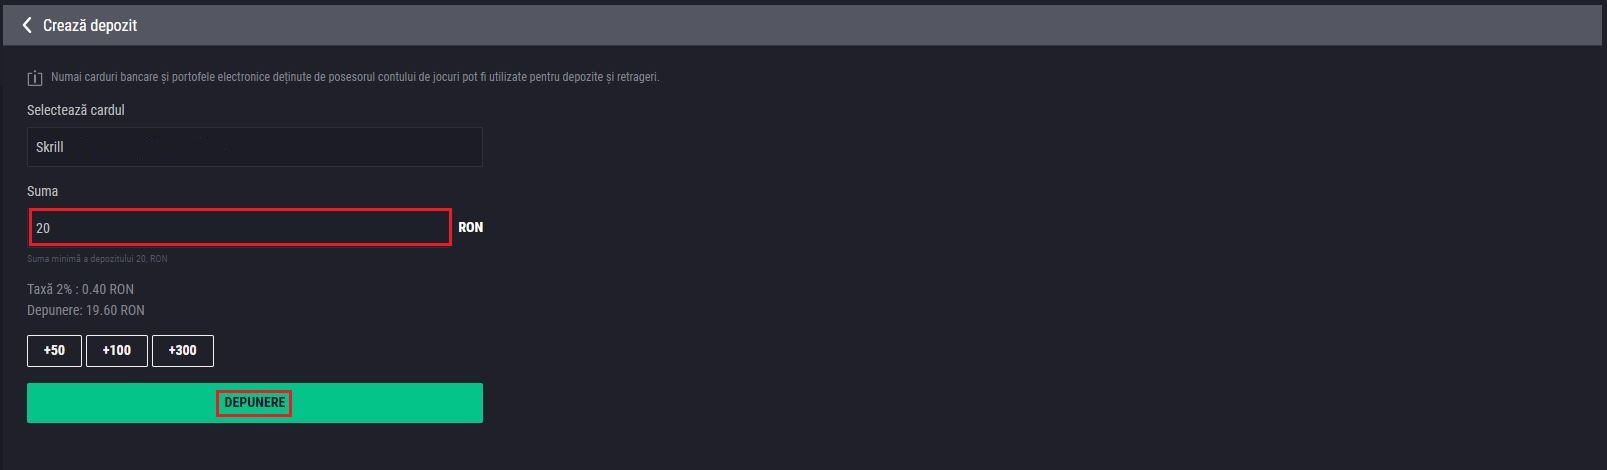Add 100 with the +100 button
Viewport: 1607px width, 470px height.
coord(117,351)
